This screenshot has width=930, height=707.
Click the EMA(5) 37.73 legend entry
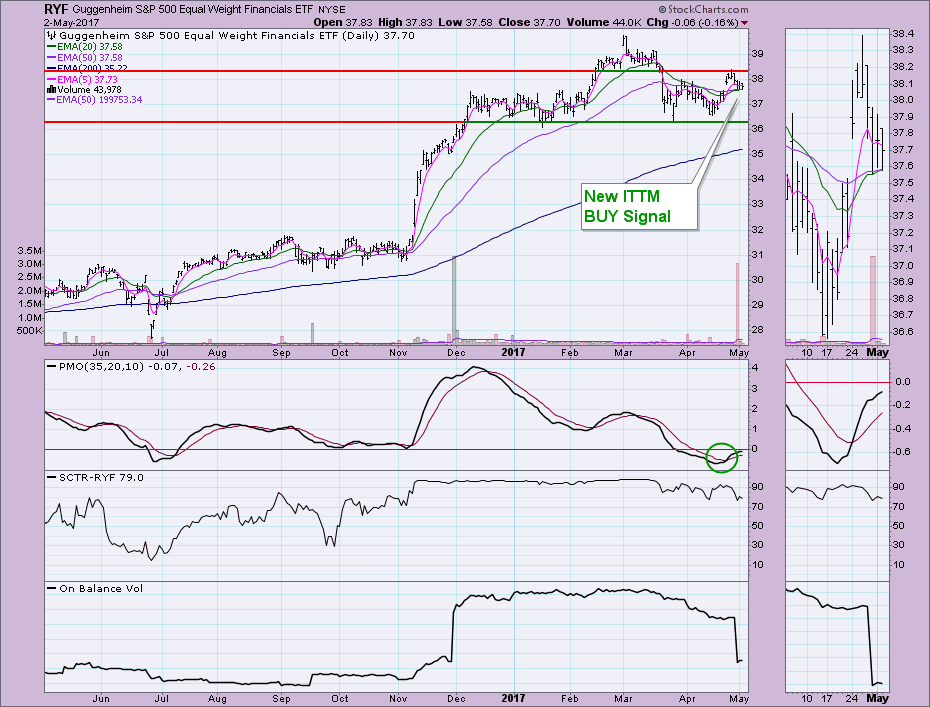pos(83,79)
